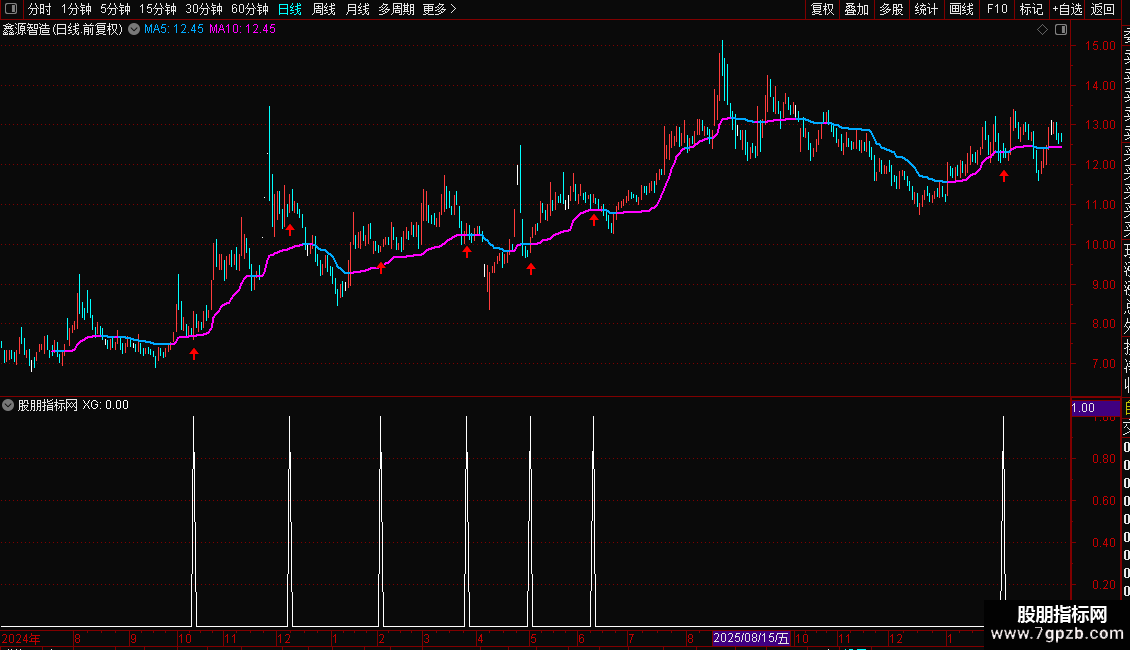Select the 30分钟 period tab
This screenshot has height=650, width=1130.
tap(204, 9)
